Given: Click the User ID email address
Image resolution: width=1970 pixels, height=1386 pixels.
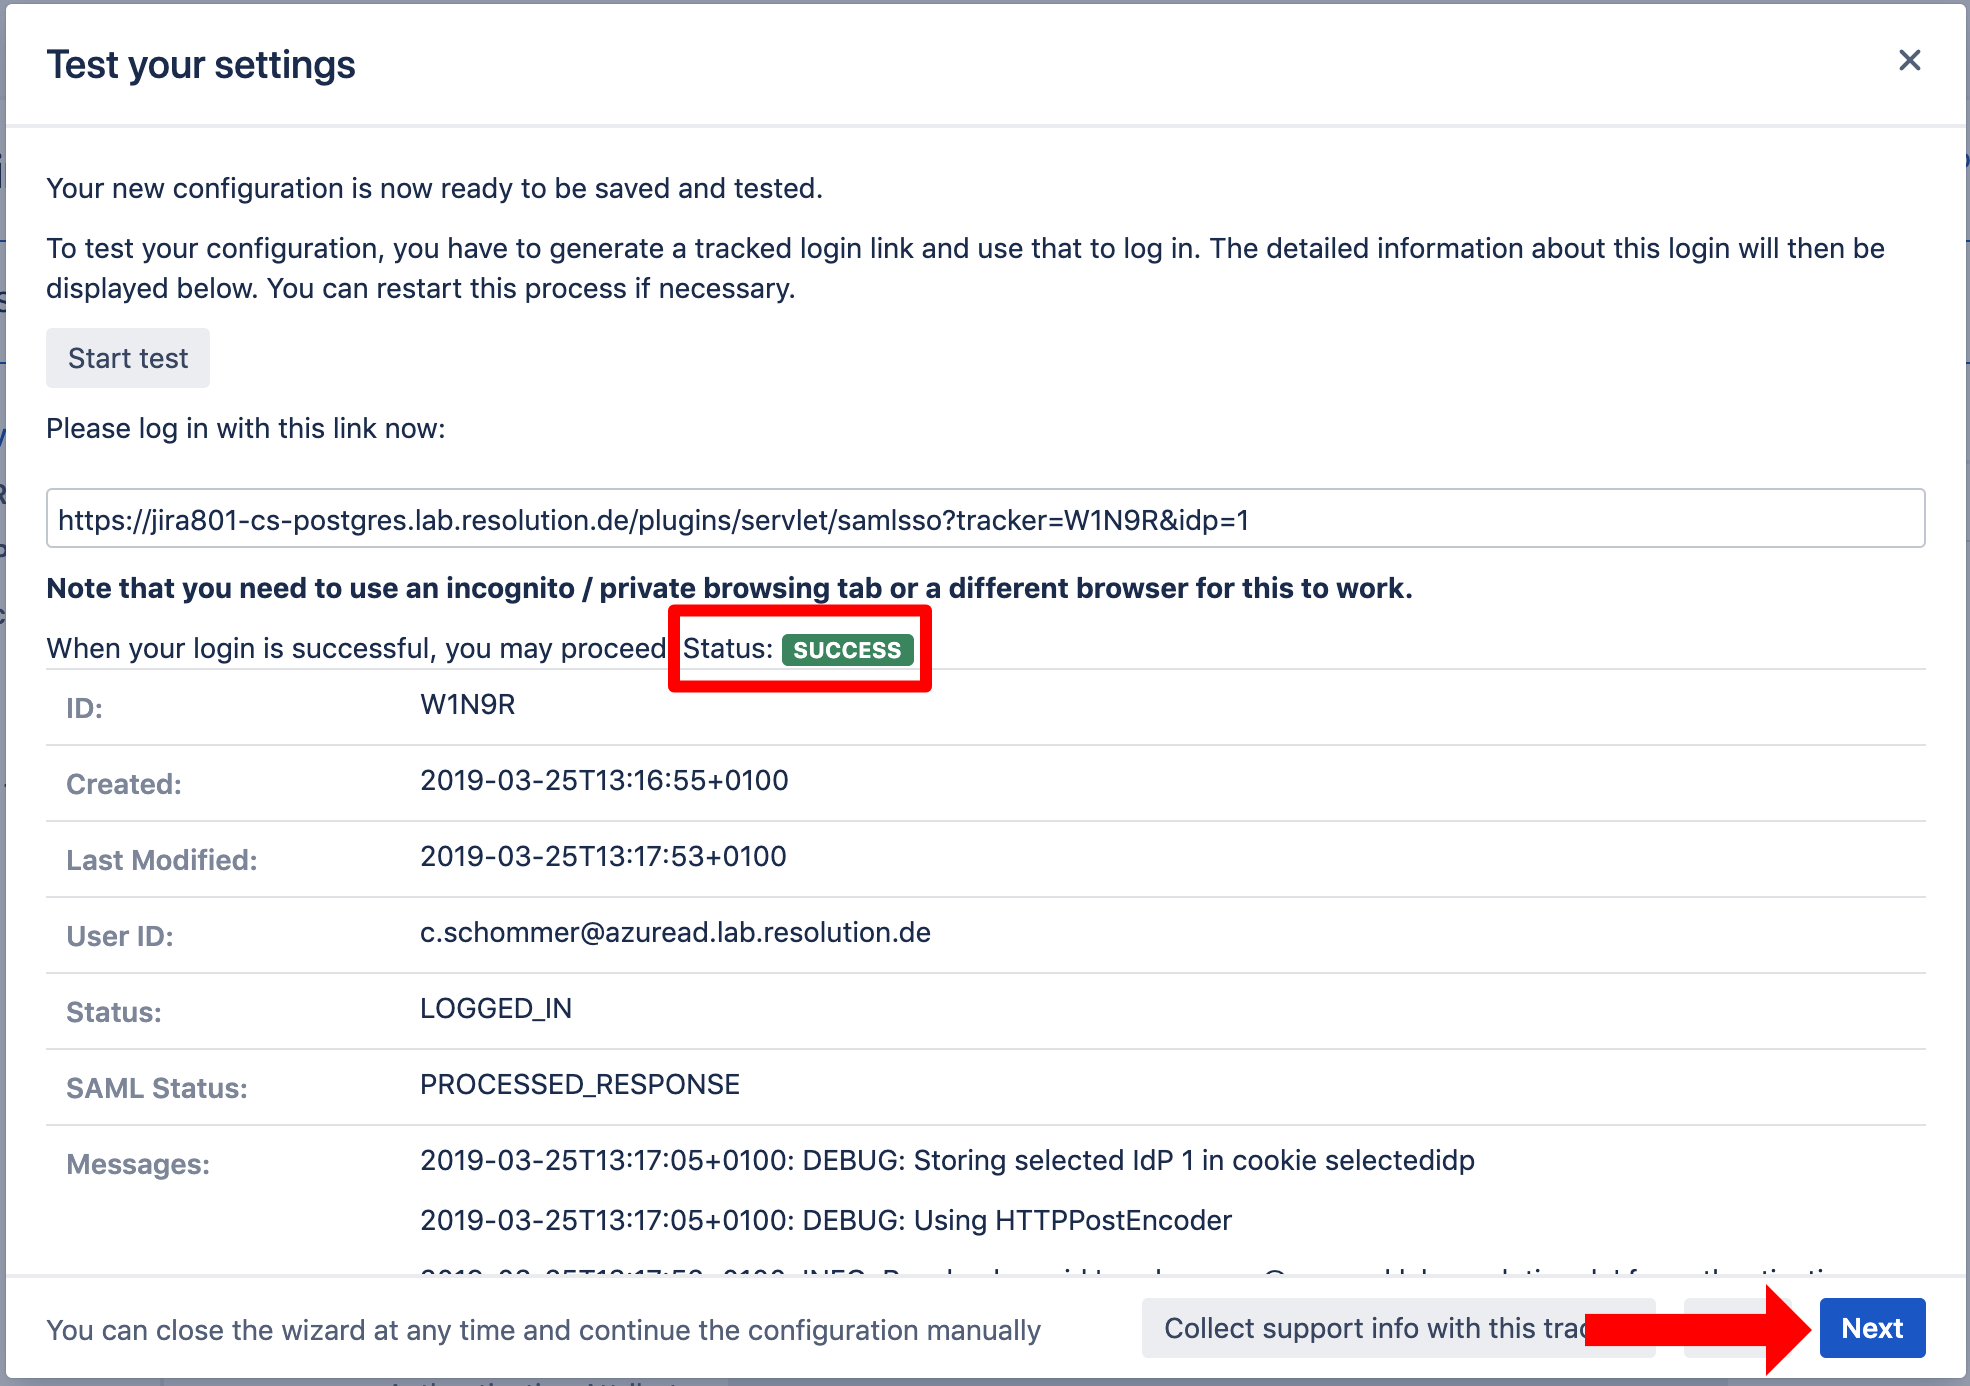Looking at the screenshot, I should tap(675, 933).
